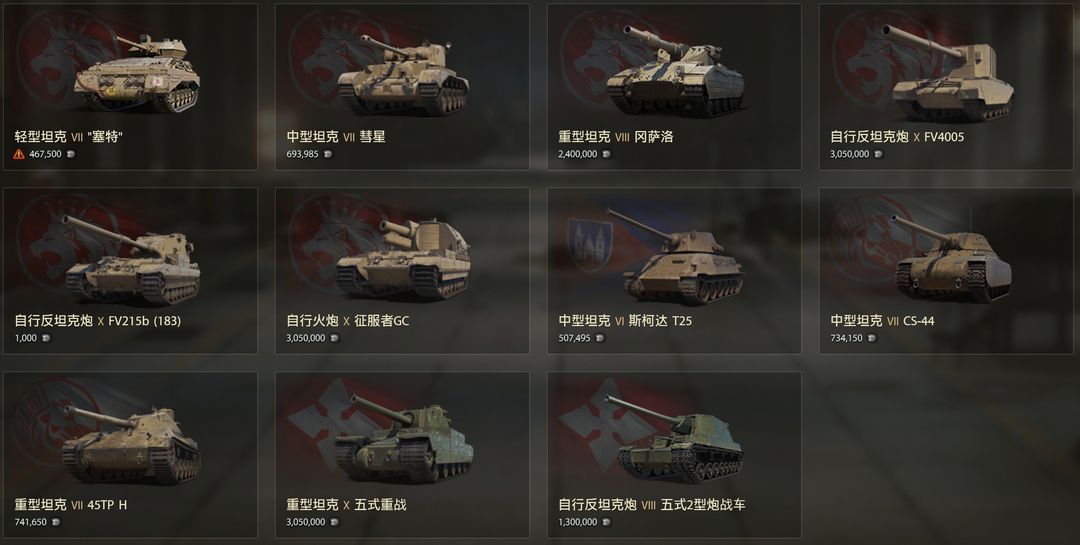This screenshot has width=1080, height=545.
Task: Select the 五式2型炮战车 tank destroyer image
Action: 678,438
